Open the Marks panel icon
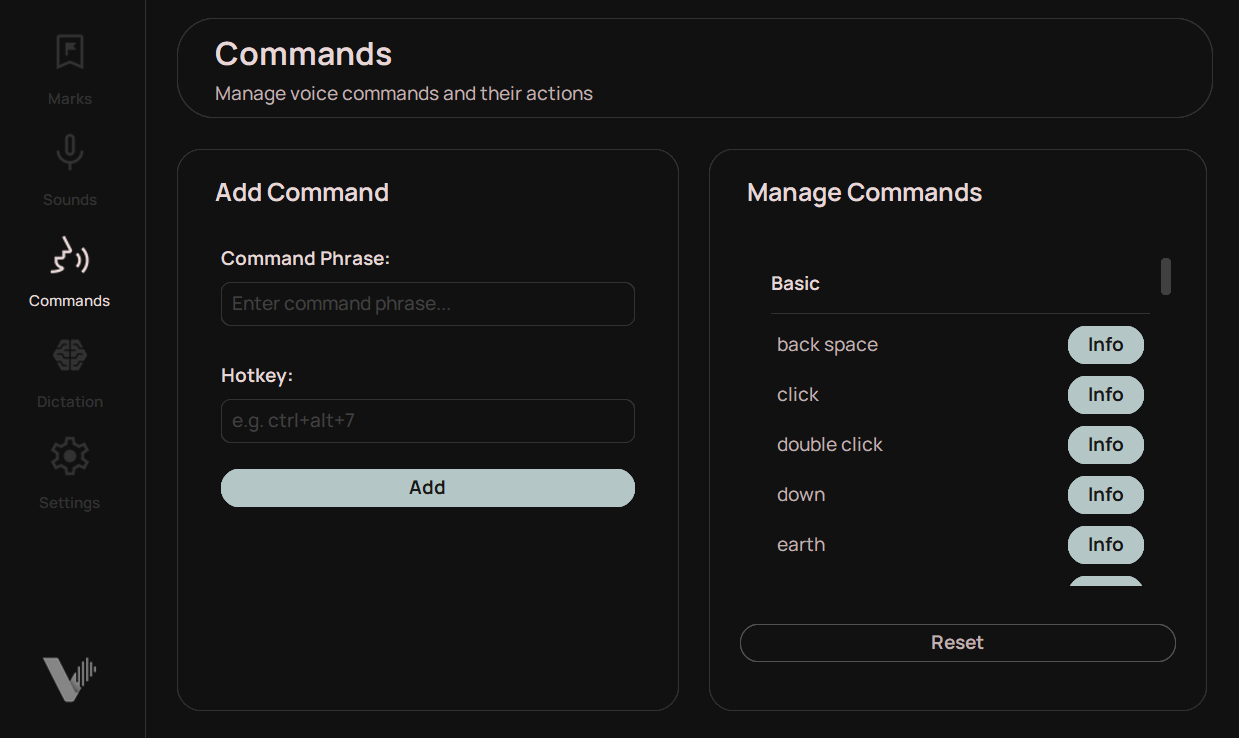Screen dimensions: 1239x738 point(69,52)
